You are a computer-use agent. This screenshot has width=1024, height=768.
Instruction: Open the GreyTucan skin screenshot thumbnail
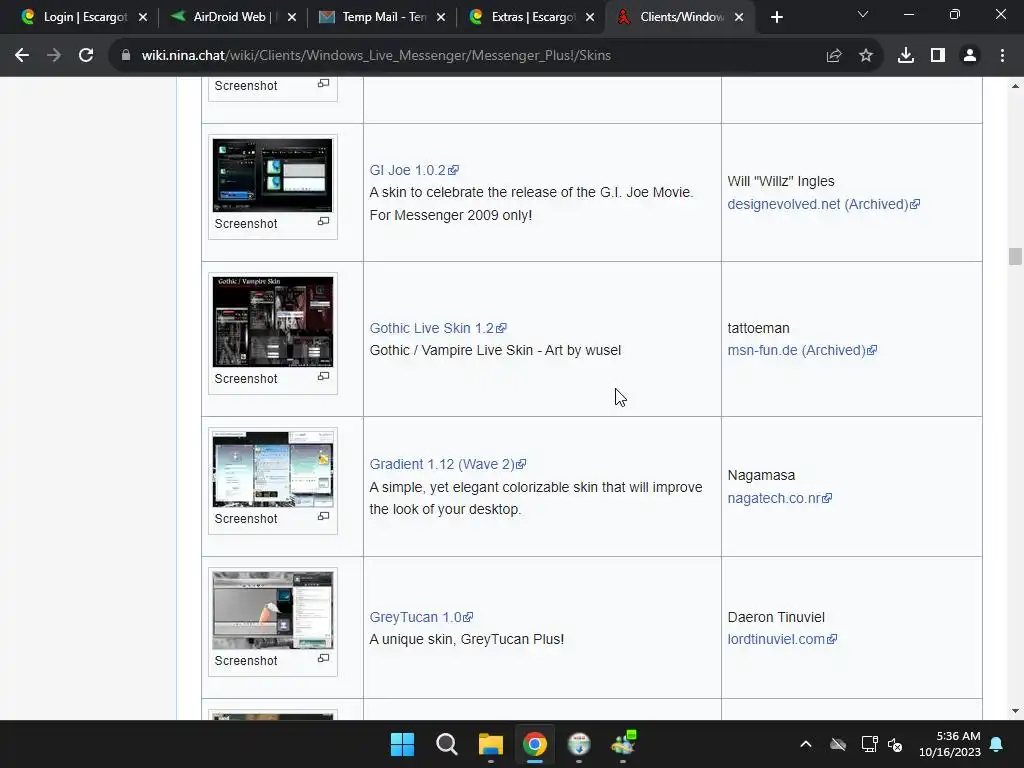[272, 610]
